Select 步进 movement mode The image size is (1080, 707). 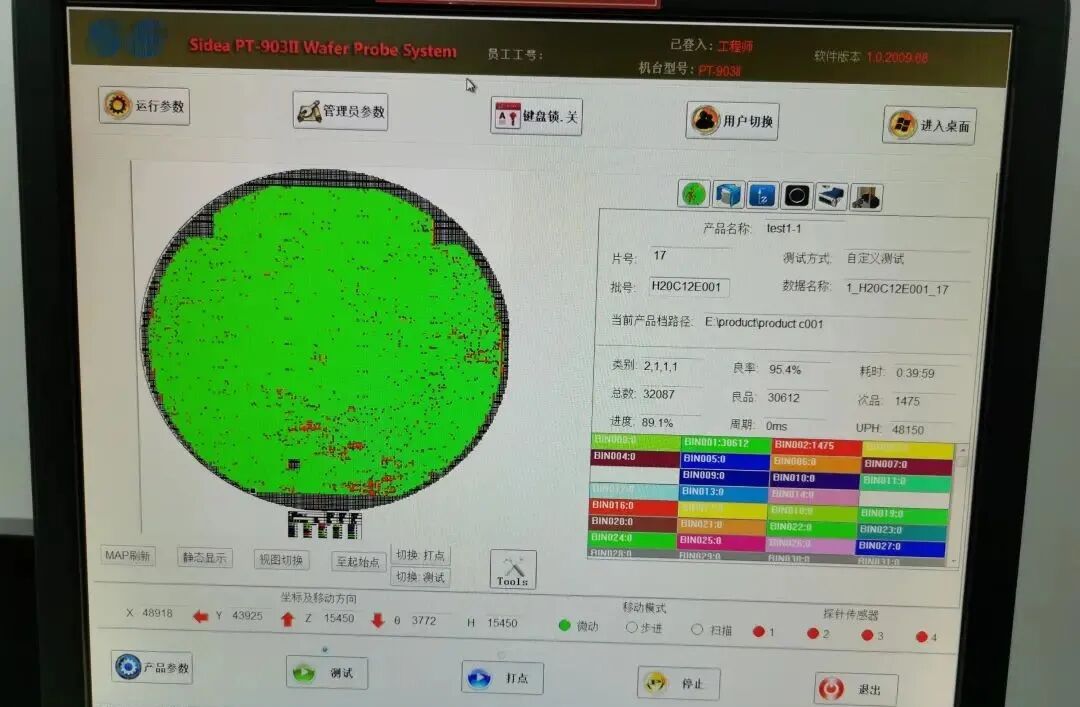[x=634, y=628]
